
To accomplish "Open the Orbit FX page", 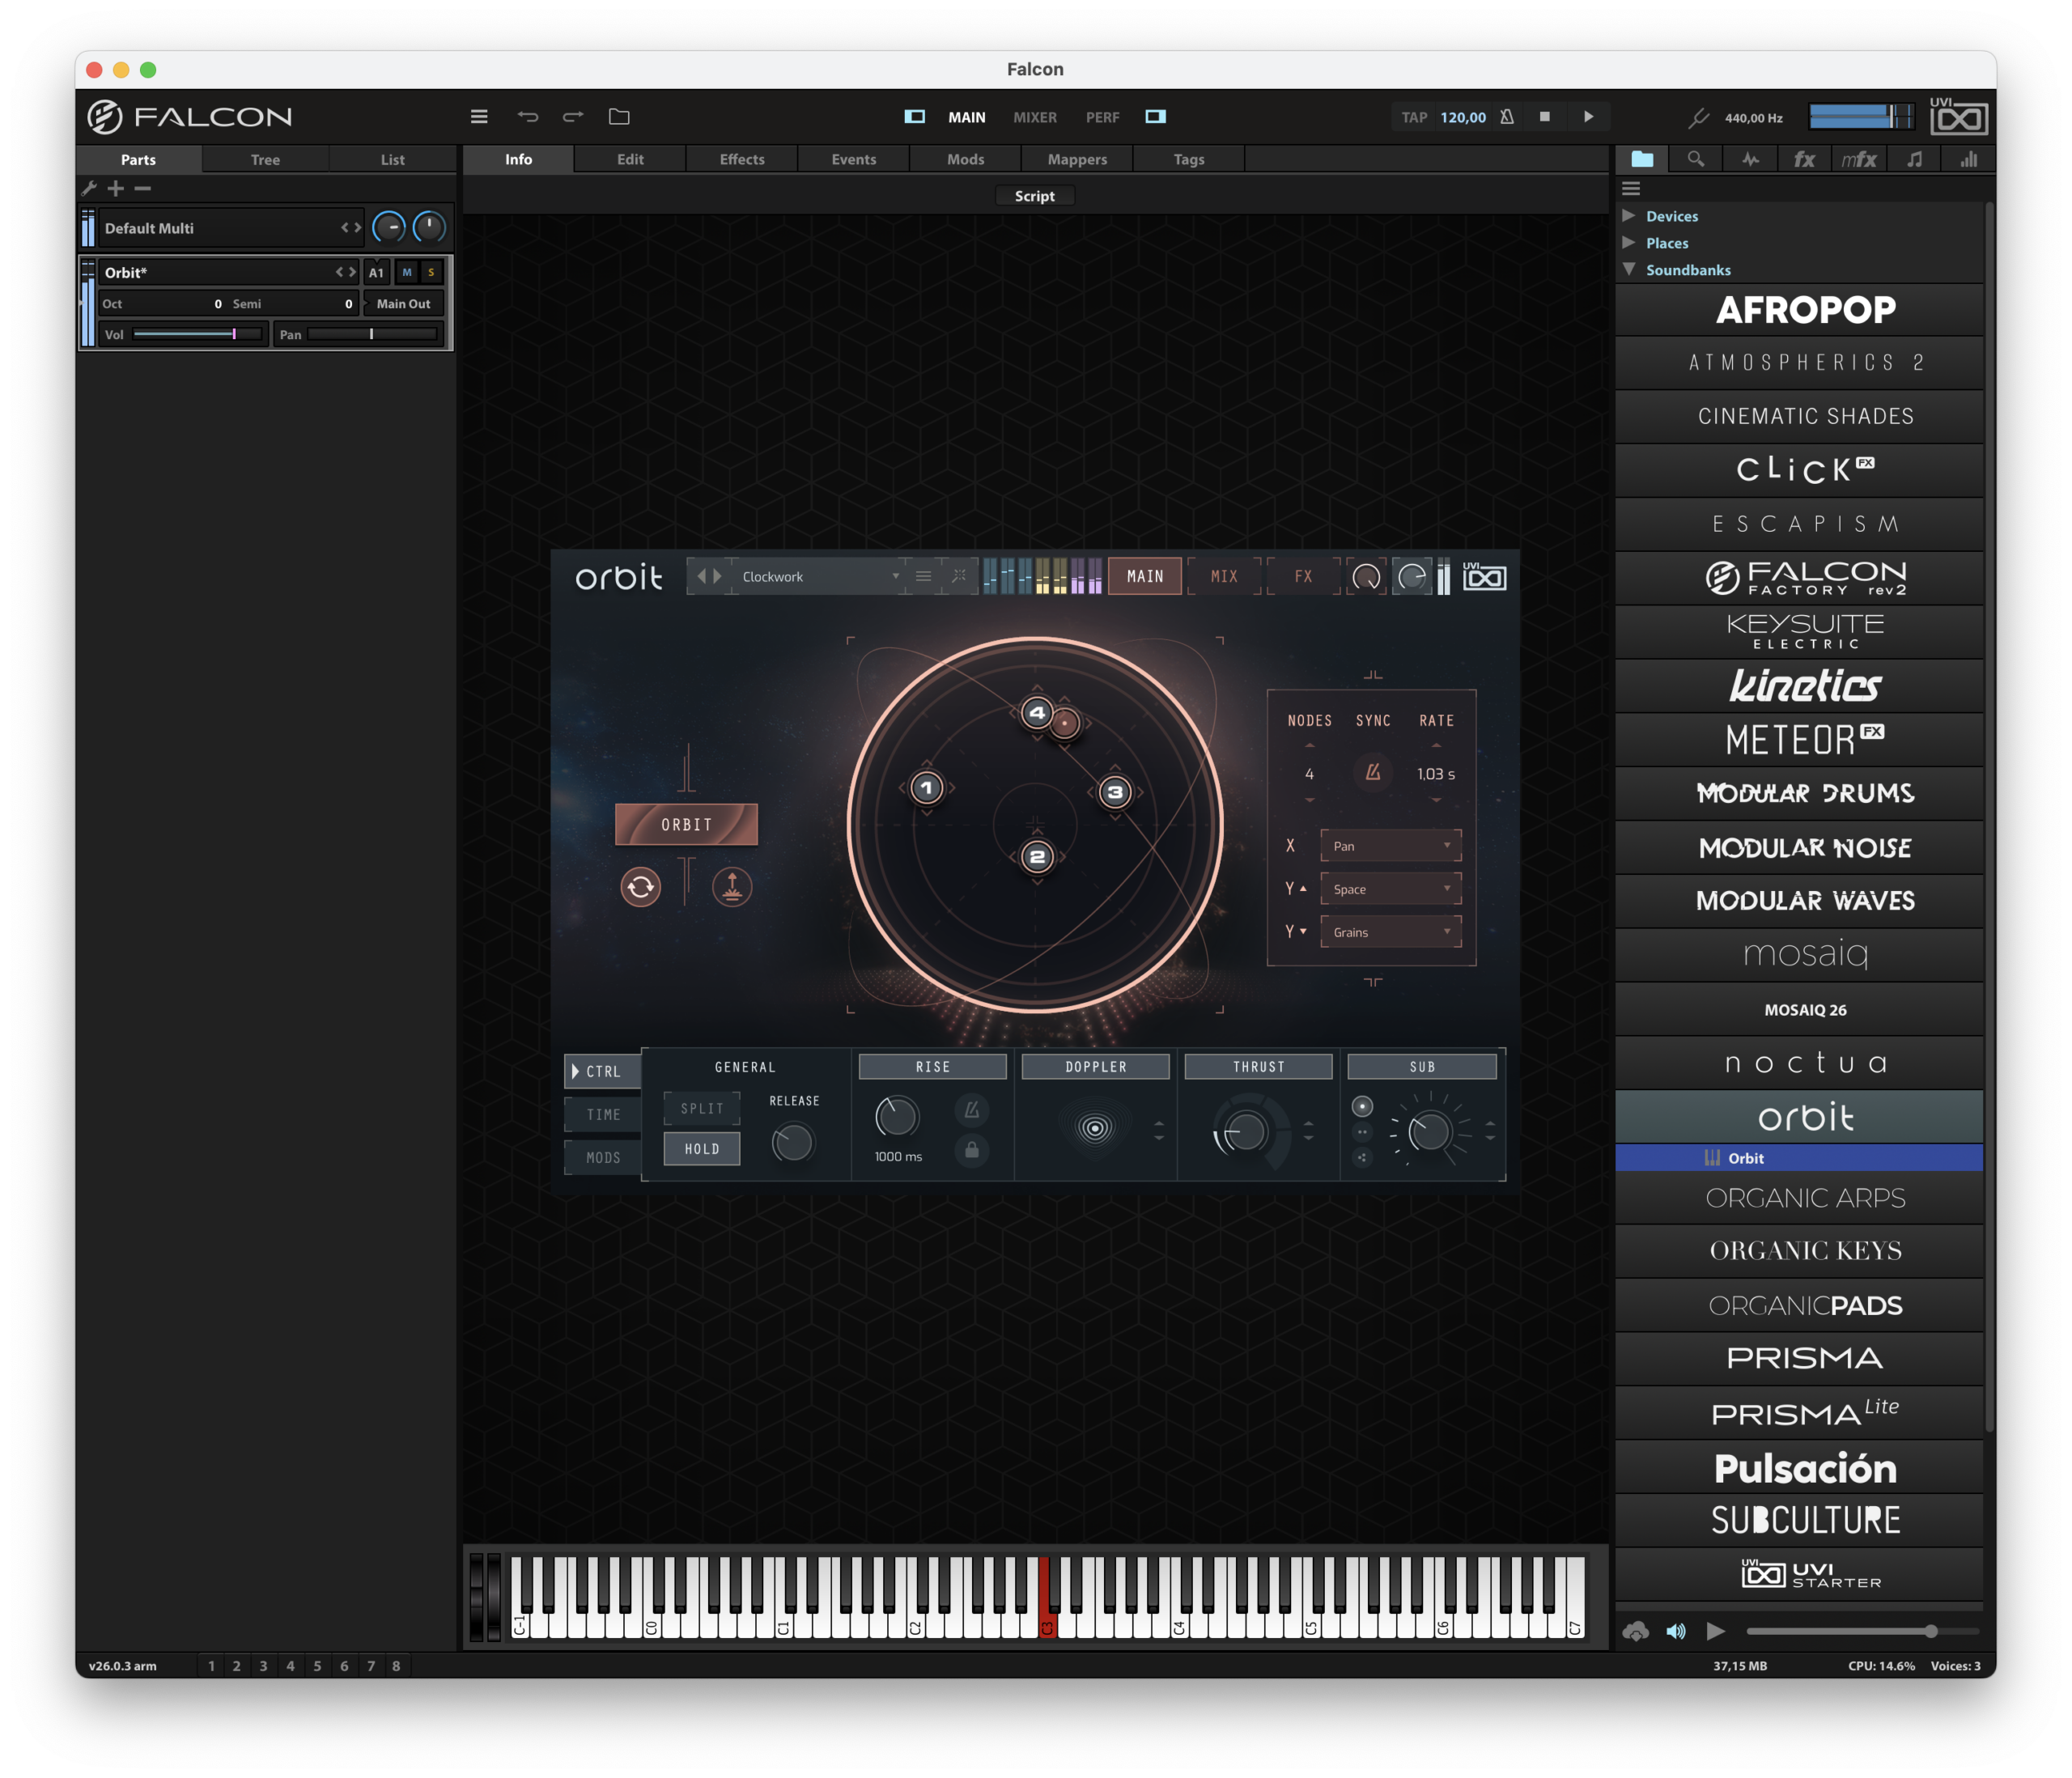I will 1303,577.
